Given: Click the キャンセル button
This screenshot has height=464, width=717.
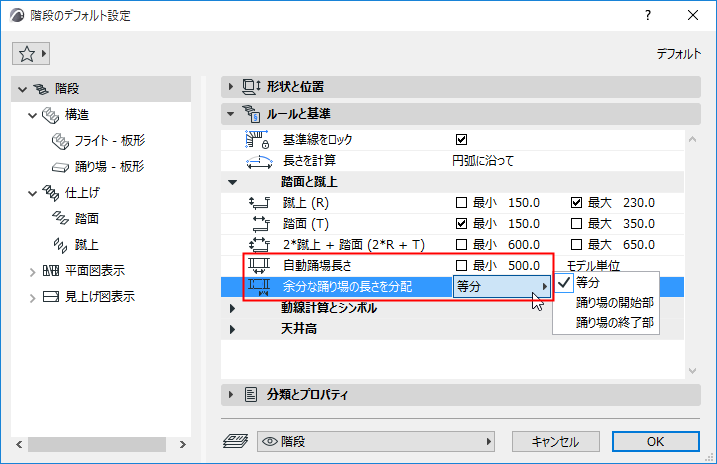Looking at the screenshot, I should point(556,442).
